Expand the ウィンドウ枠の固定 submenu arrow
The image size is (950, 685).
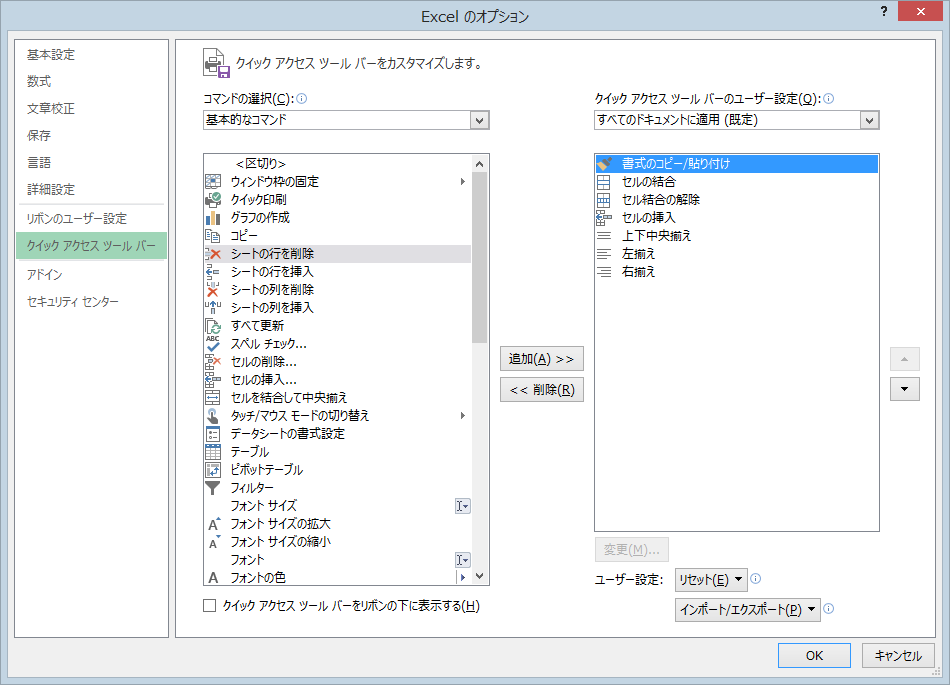(x=463, y=181)
